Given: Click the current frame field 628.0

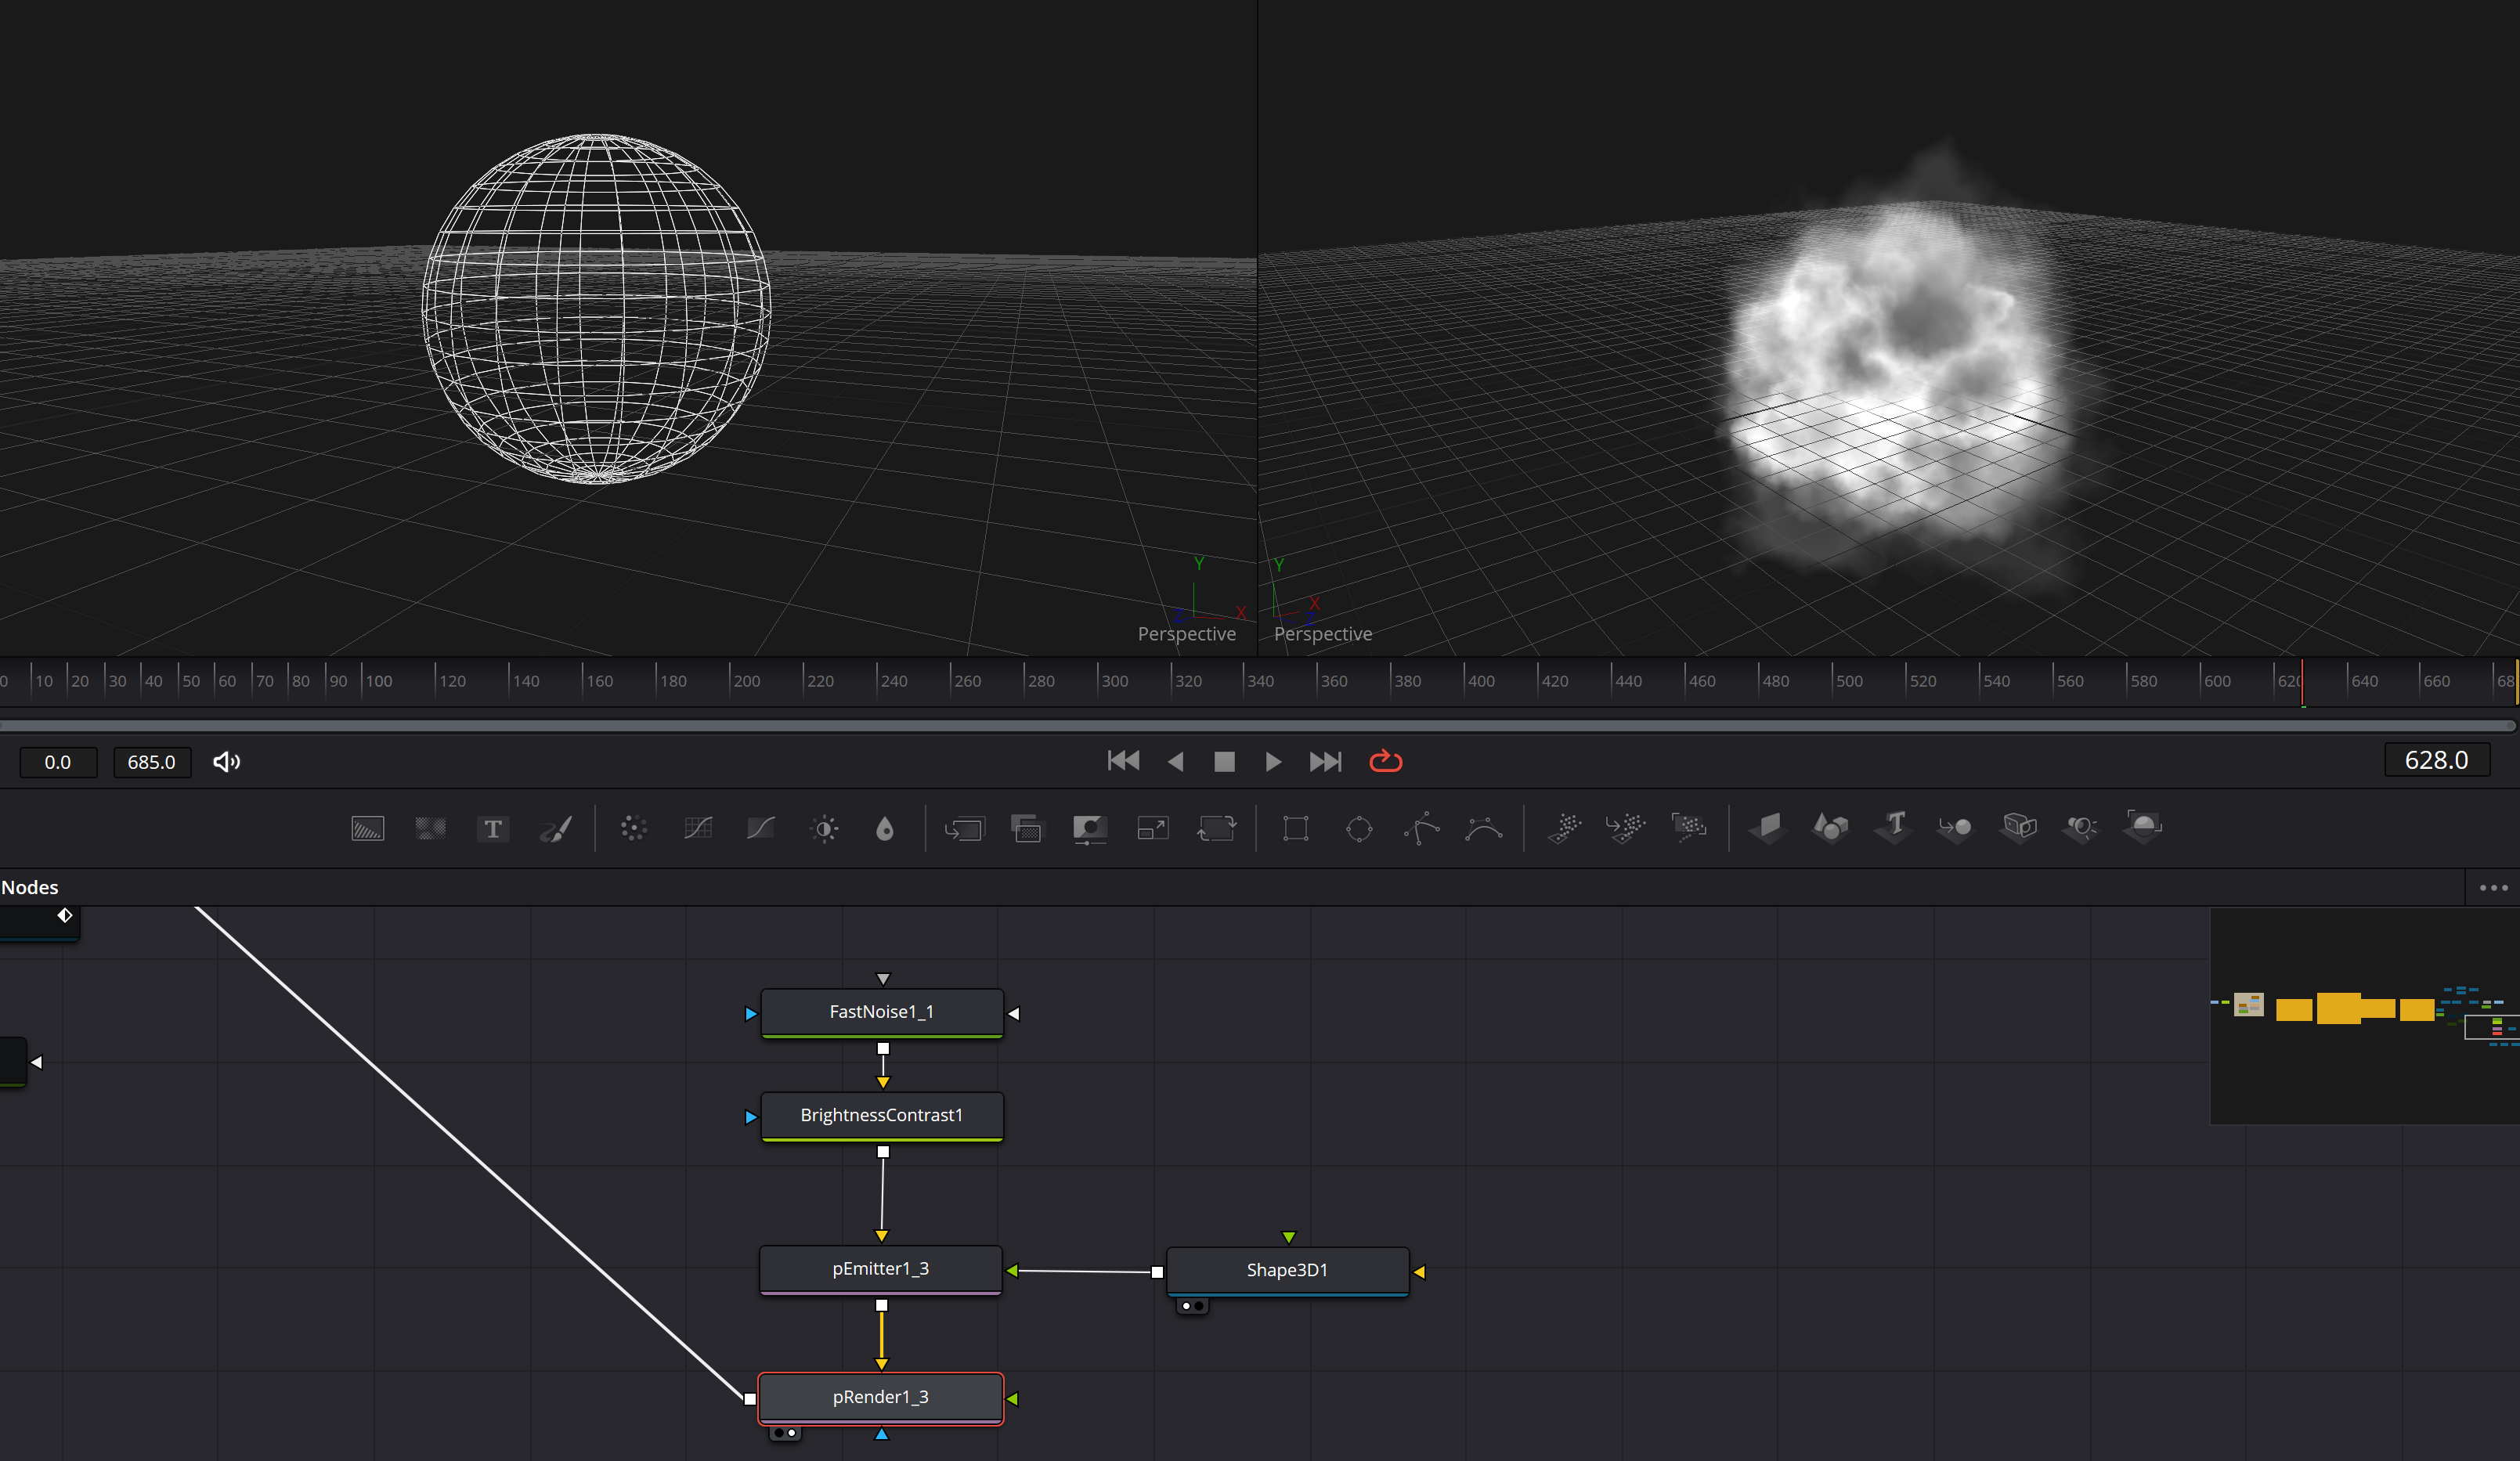Looking at the screenshot, I should (2436, 760).
